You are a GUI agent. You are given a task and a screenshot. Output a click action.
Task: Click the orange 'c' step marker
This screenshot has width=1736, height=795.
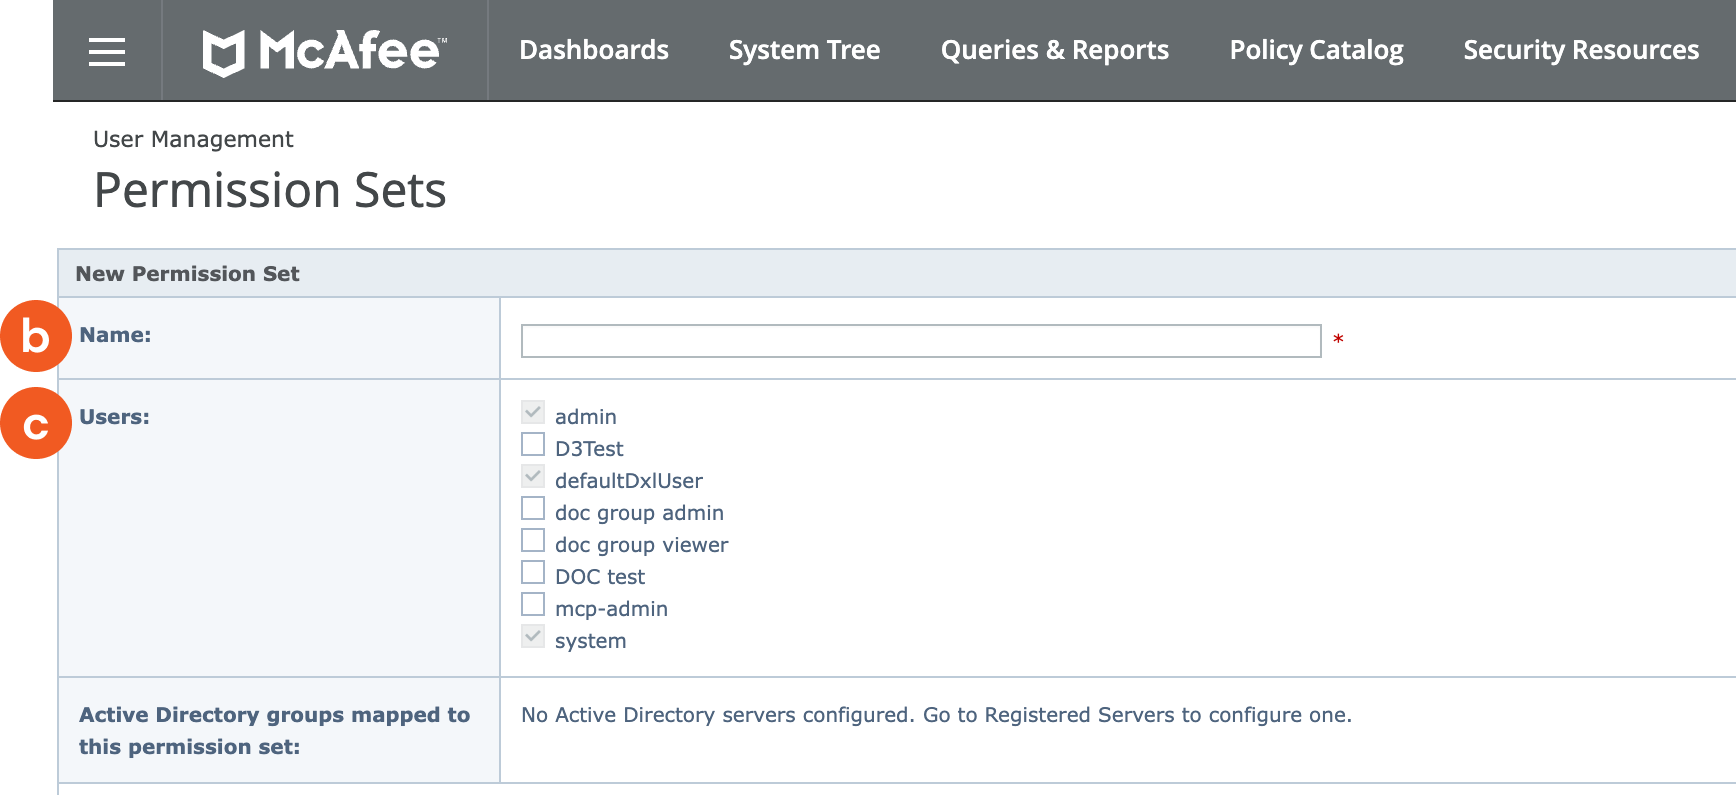point(35,424)
